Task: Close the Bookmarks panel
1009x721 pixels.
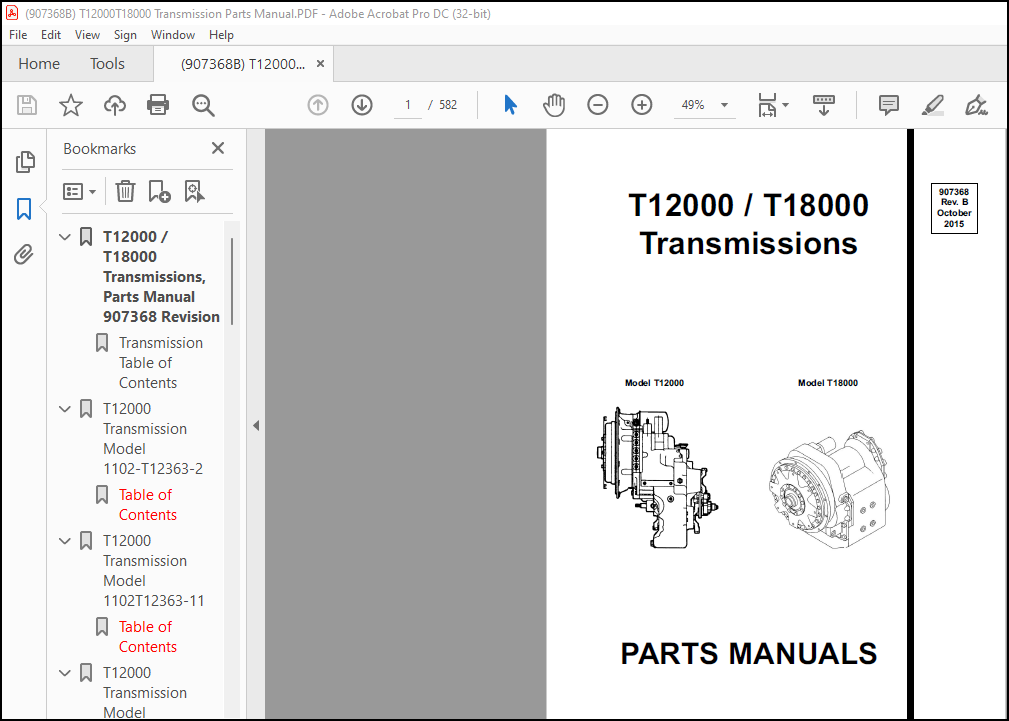Action: click(218, 148)
